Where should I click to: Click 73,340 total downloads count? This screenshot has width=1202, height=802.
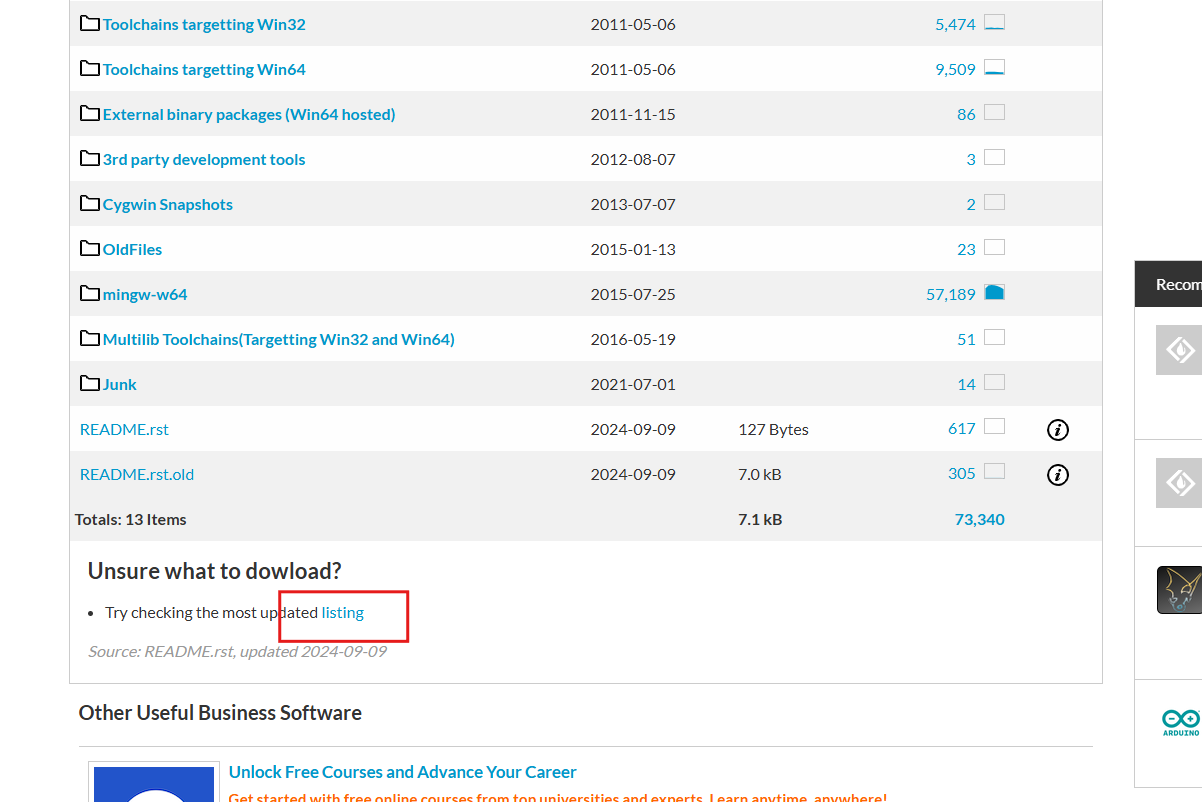click(x=980, y=519)
